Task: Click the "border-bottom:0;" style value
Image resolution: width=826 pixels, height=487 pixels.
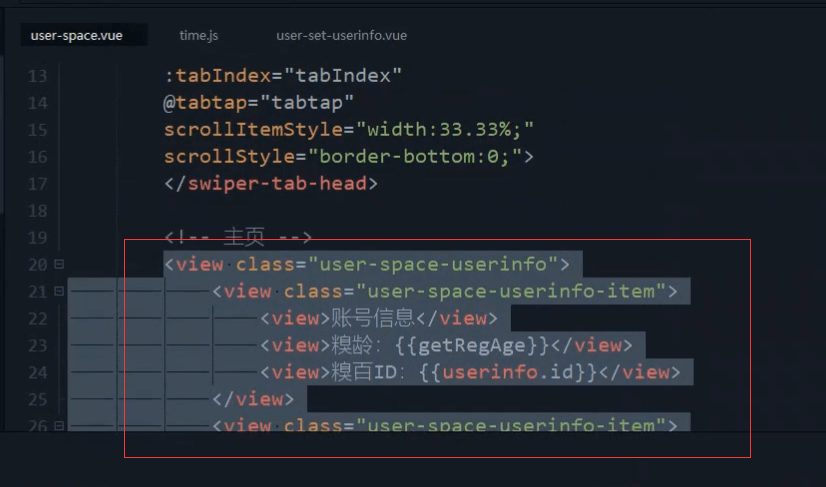Action: click(x=415, y=157)
